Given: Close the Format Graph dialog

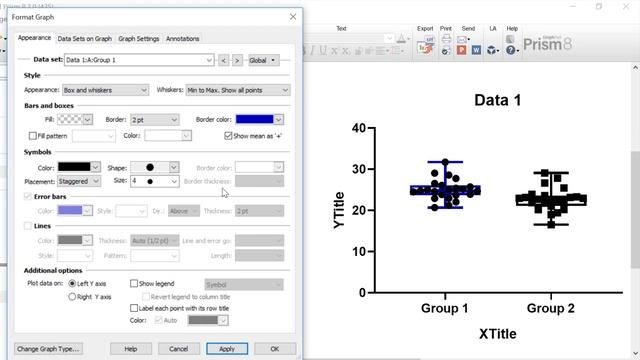Looking at the screenshot, I should pyautogui.click(x=293, y=17).
